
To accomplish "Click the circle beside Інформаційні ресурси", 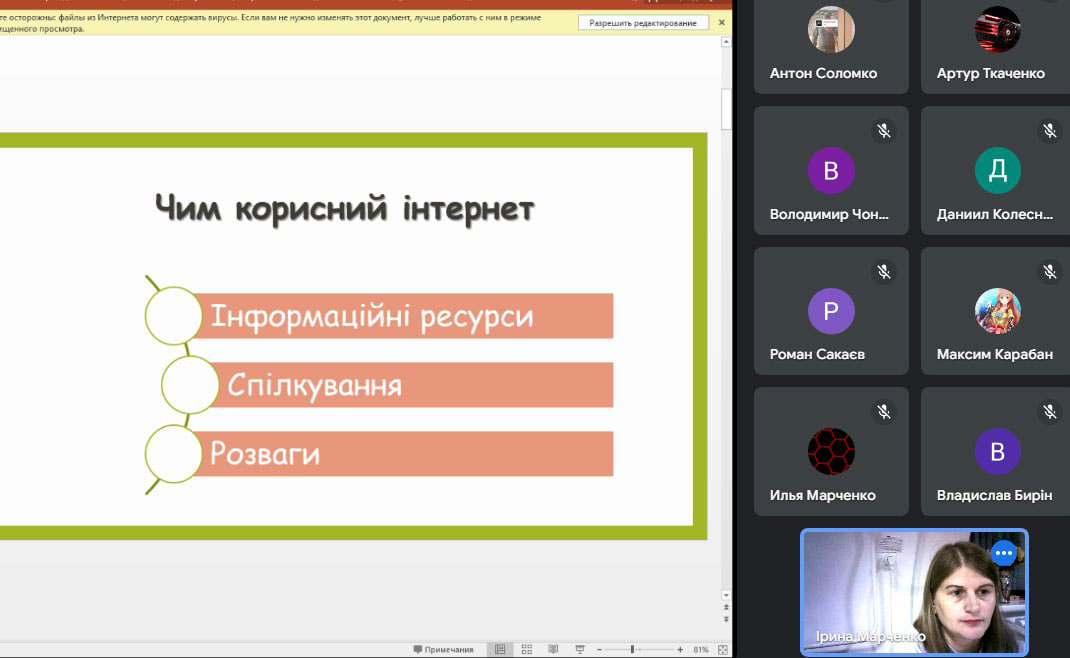I will pyautogui.click(x=173, y=315).
